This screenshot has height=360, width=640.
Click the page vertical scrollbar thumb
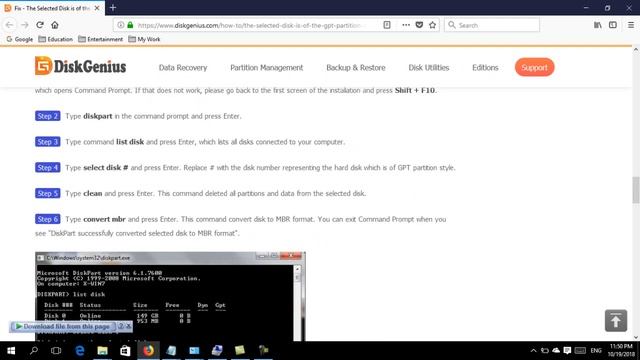pos(636,190)
